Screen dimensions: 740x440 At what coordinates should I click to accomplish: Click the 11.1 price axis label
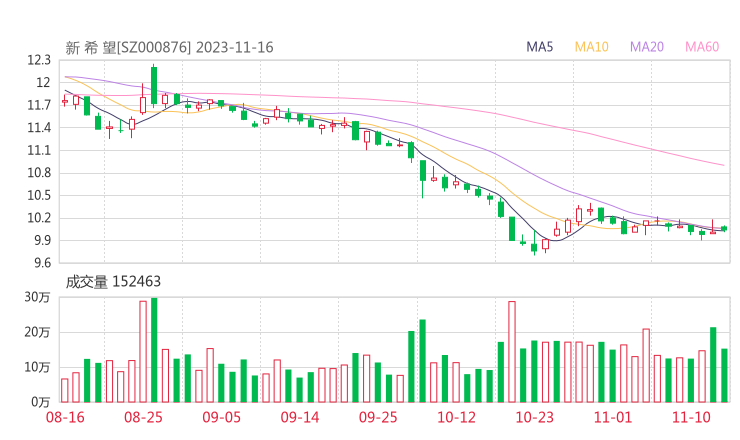[39, 151]
